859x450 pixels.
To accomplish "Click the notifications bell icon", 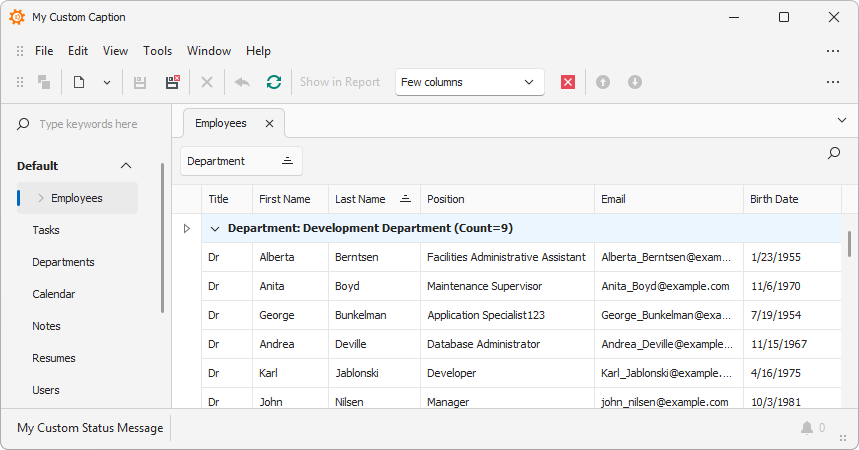I will (x=807, y=428).
